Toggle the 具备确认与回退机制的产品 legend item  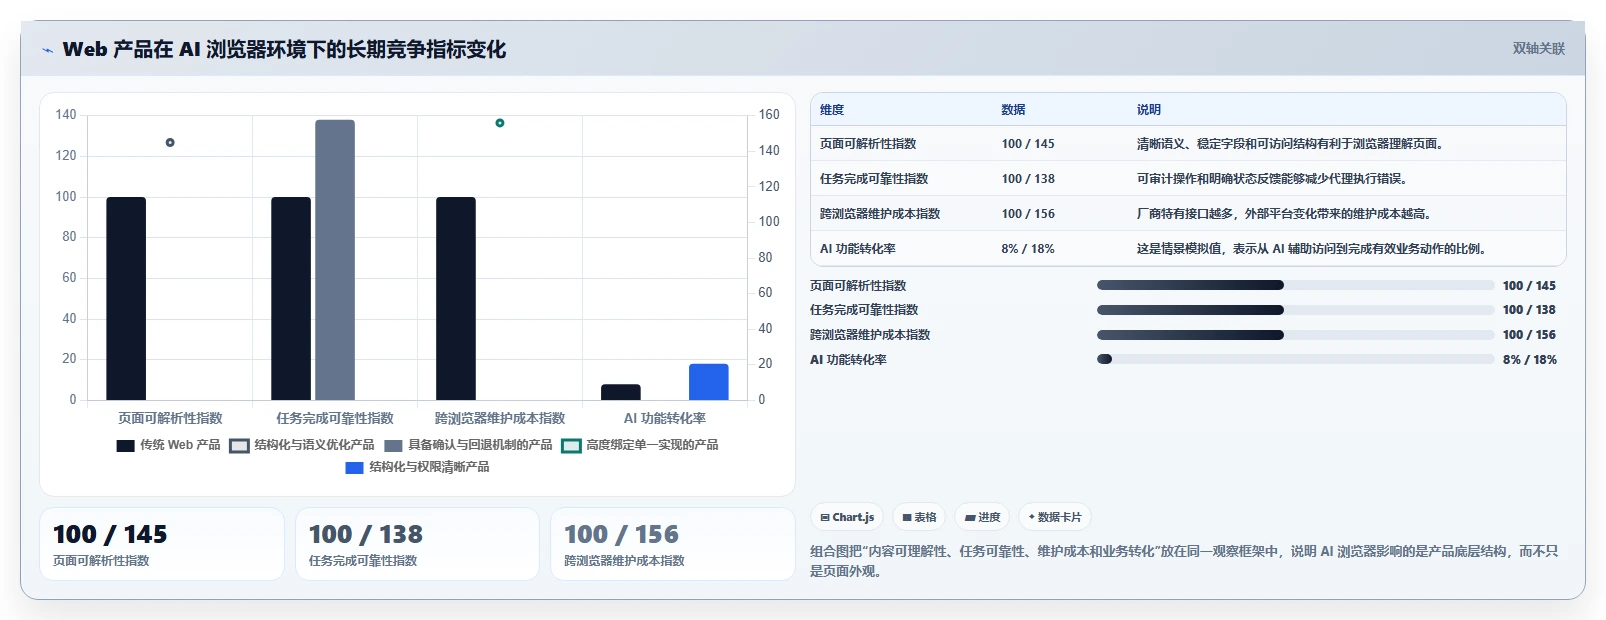click(x=468, y=445)
